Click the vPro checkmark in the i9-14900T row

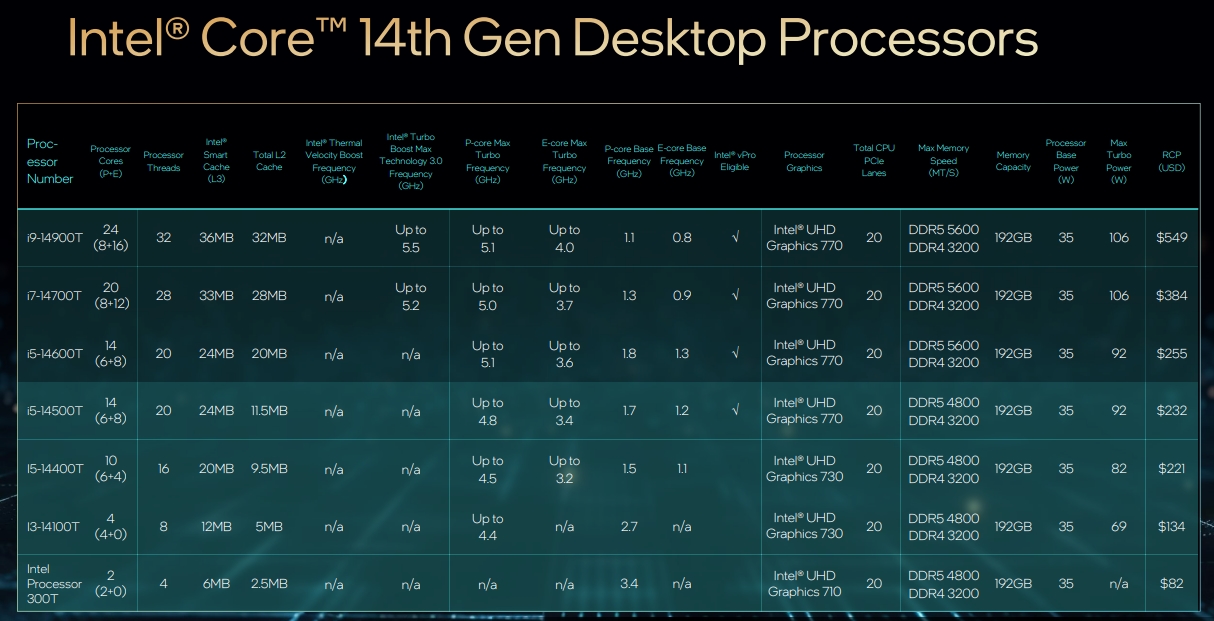coord(735,238)
